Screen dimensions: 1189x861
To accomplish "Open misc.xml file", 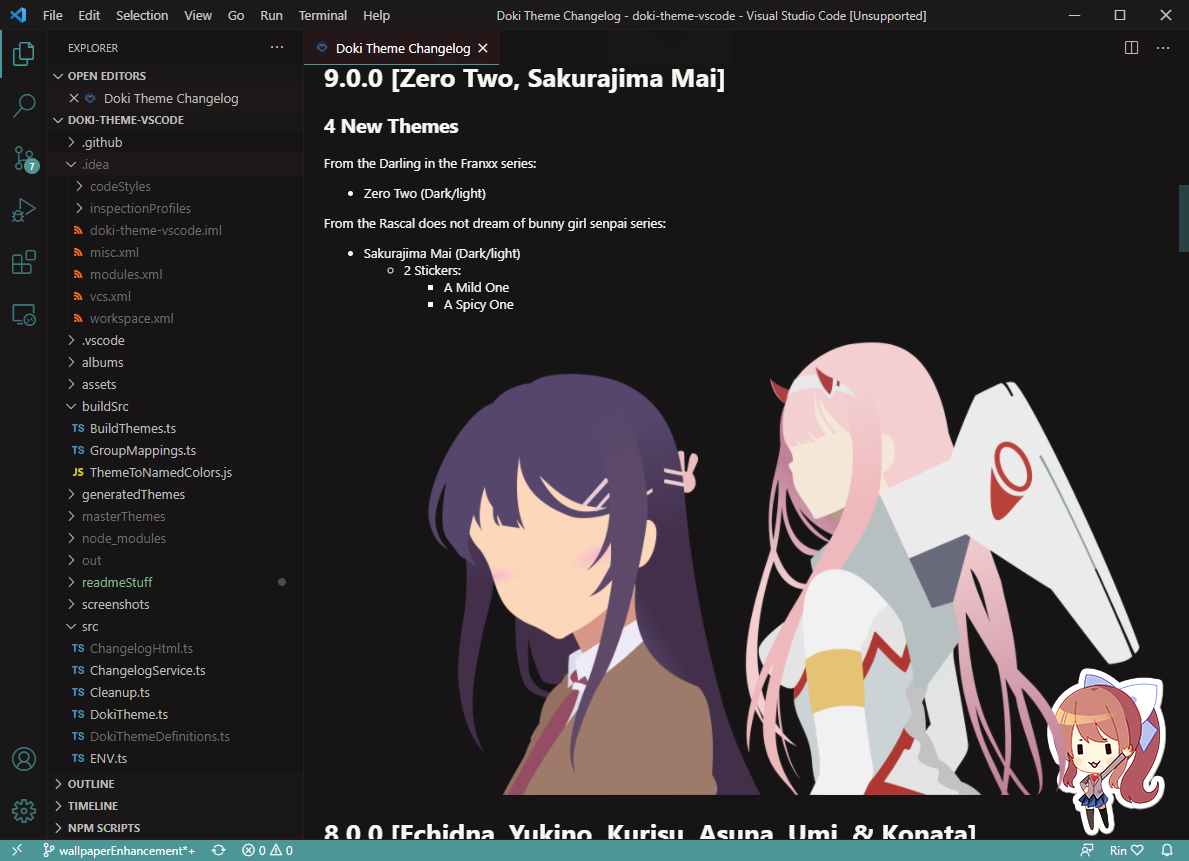I will pos(175,252).
